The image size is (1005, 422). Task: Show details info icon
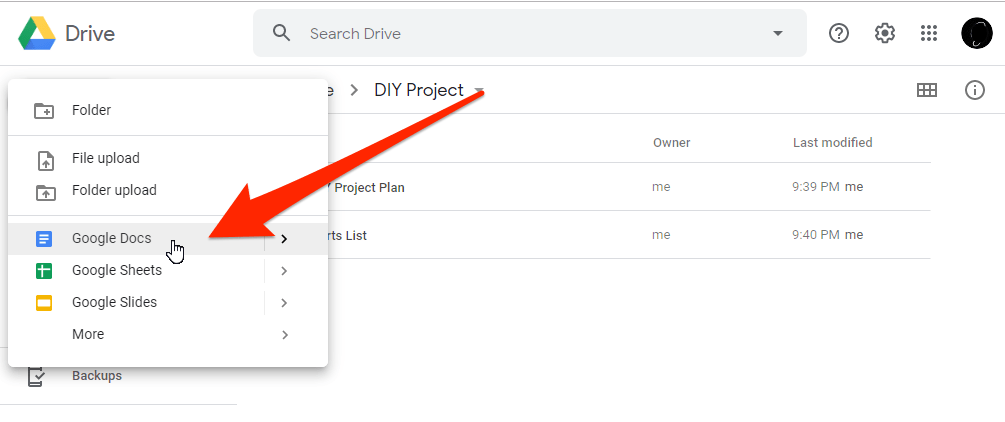tap(974, 90)
